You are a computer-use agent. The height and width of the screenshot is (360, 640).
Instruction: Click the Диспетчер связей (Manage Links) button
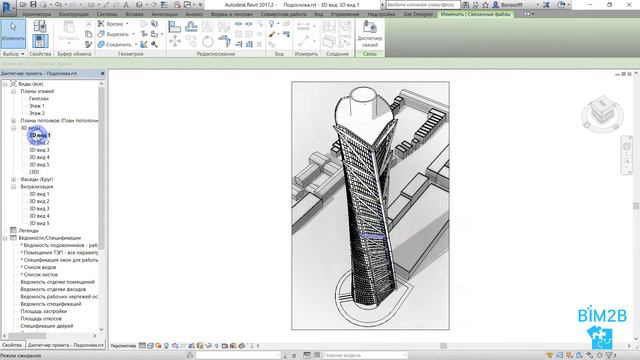coord(369,34)
